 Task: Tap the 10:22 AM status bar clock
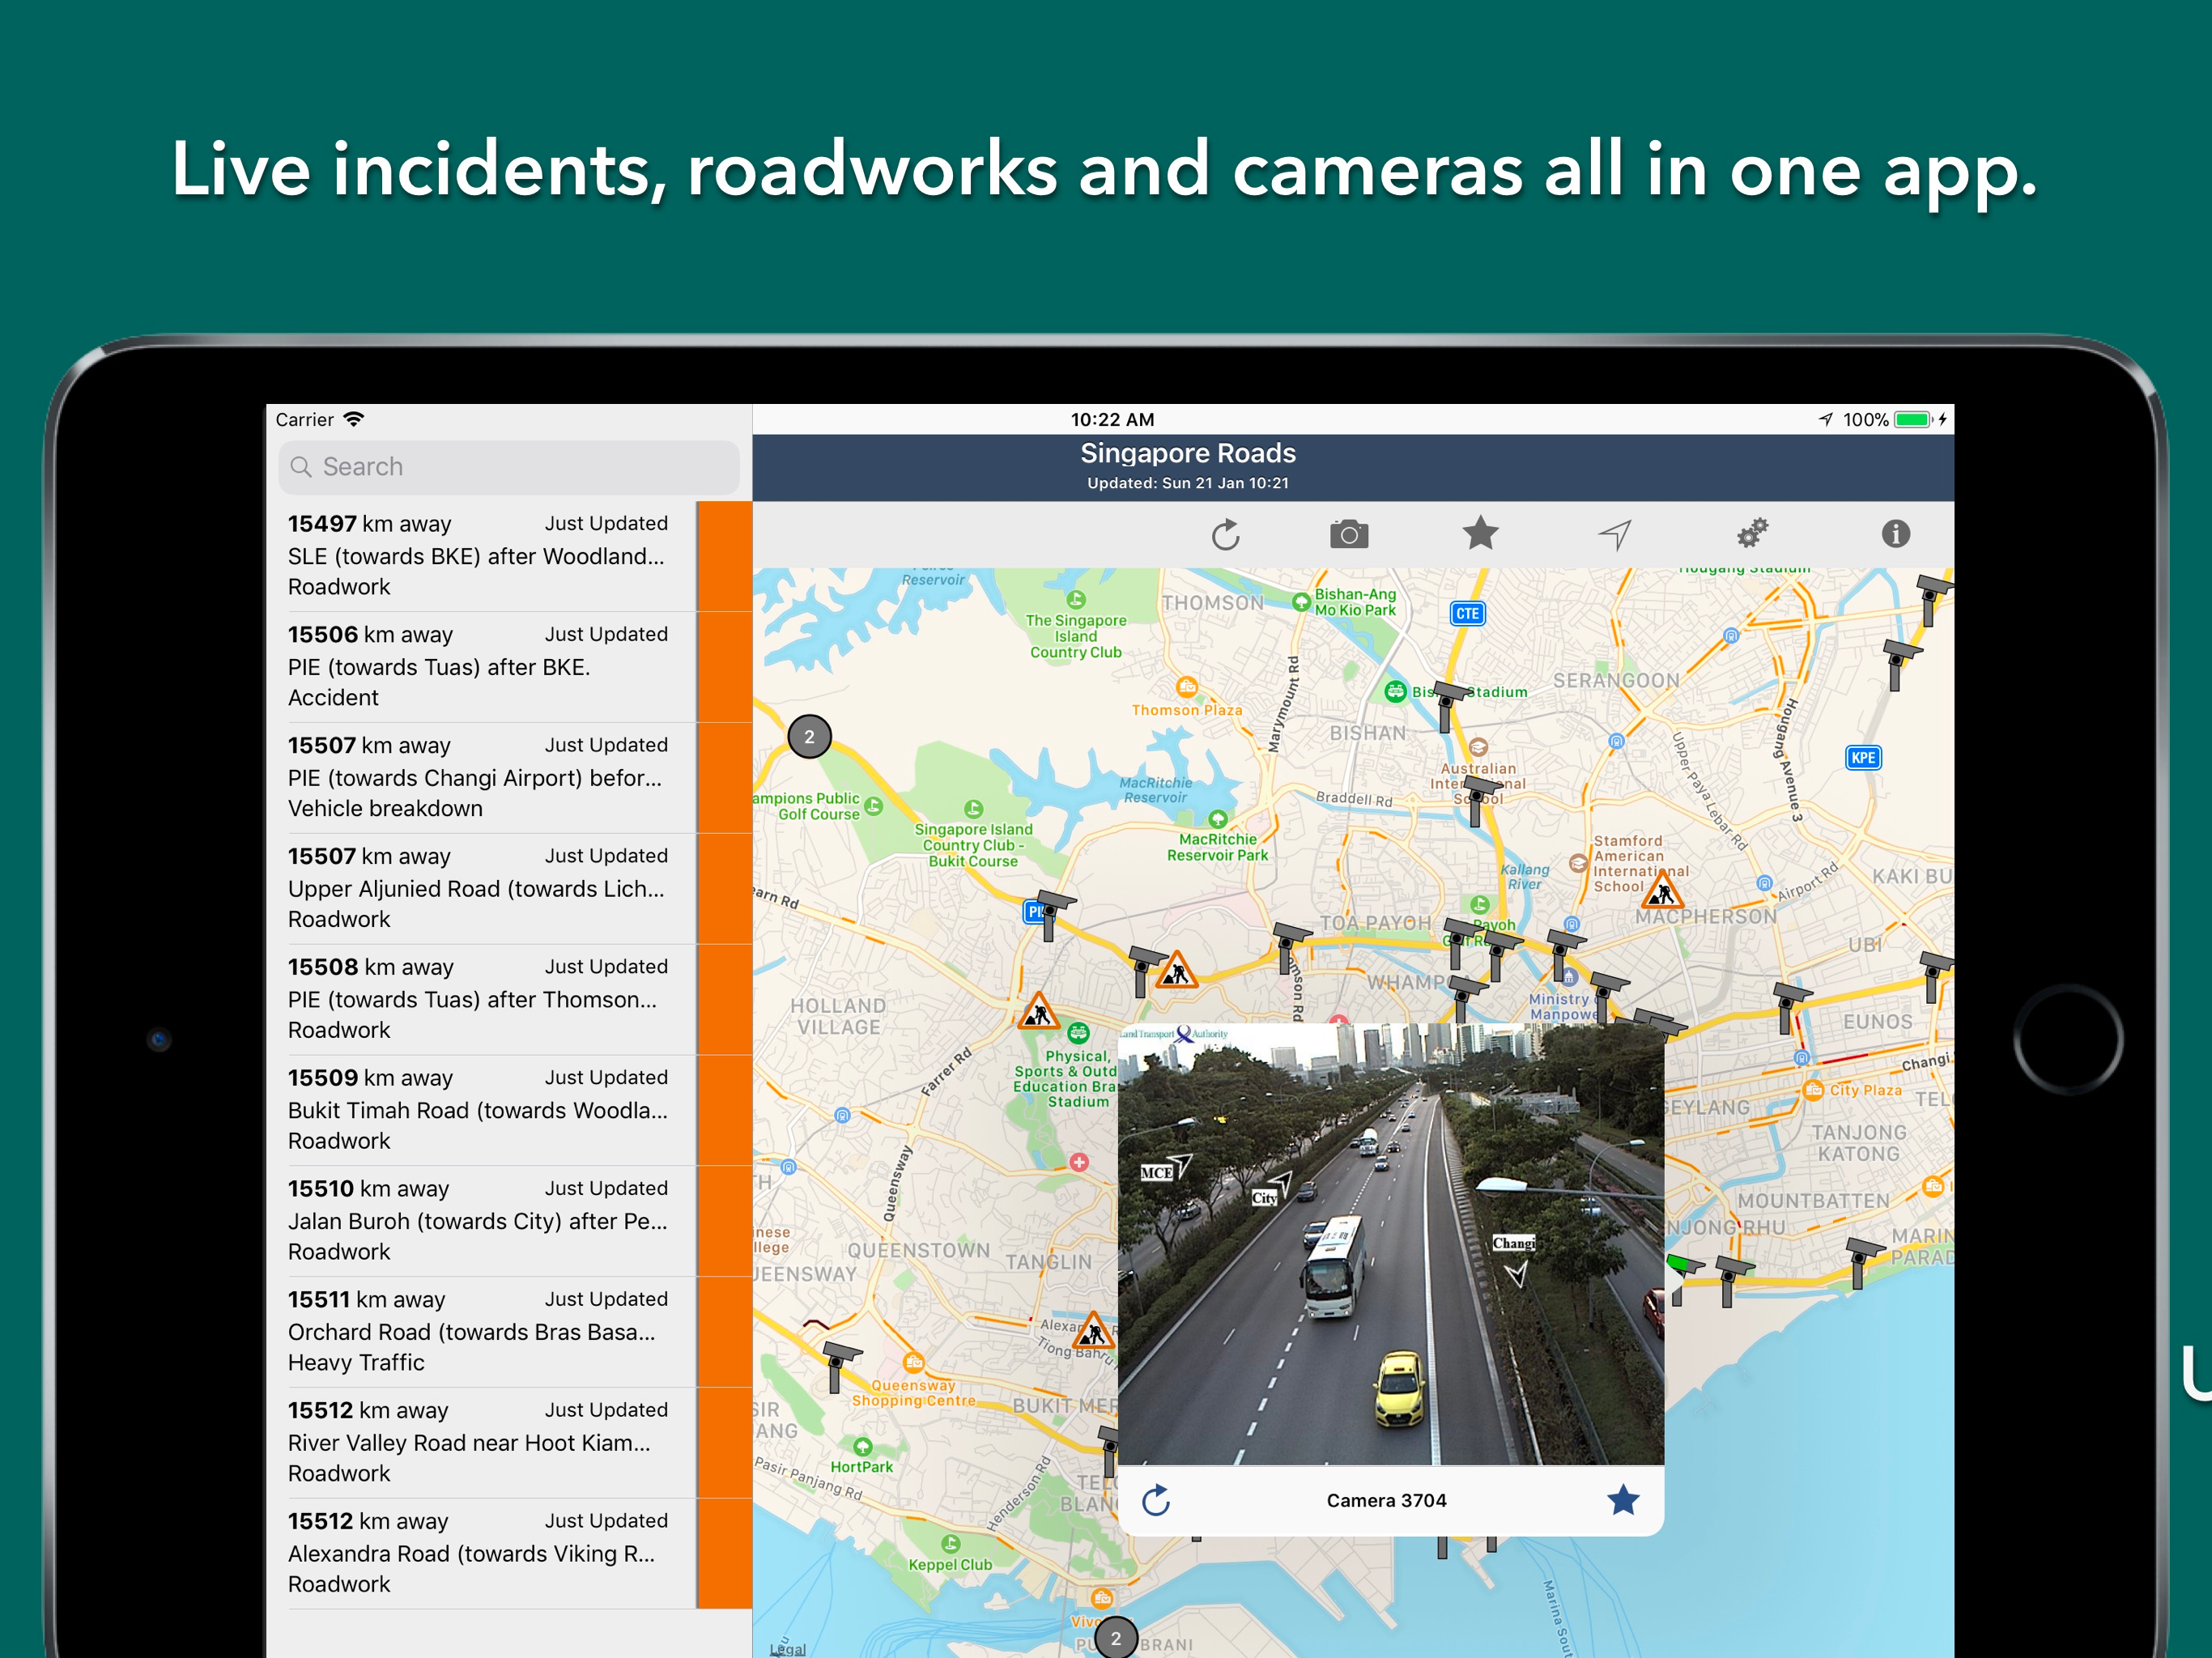click(x=1112, y=420)
